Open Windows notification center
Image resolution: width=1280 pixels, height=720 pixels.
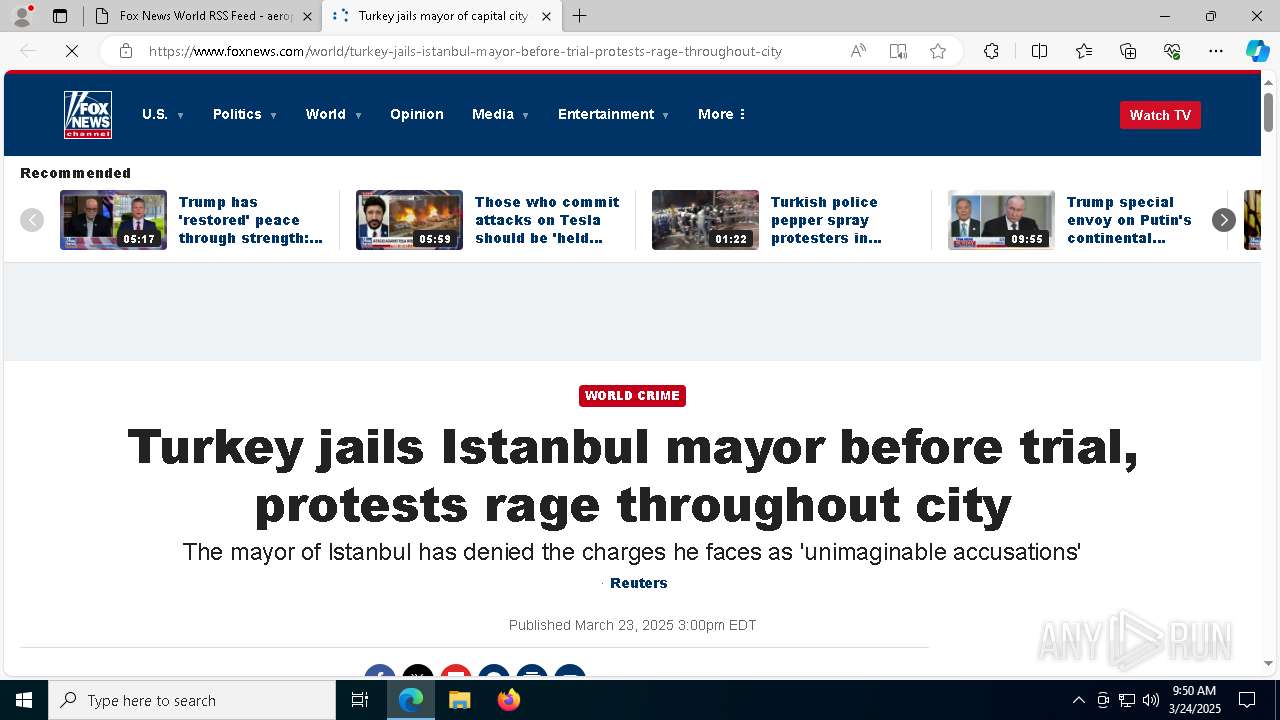[1247, 700]
